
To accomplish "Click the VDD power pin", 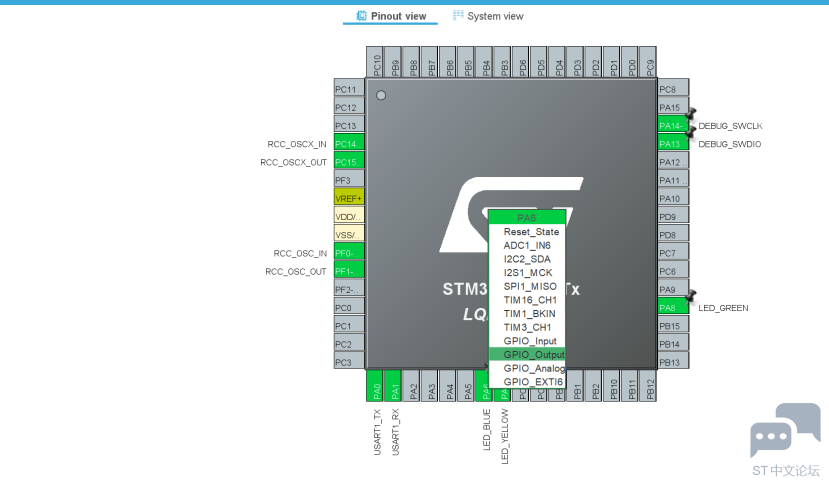I will [349, 216].
